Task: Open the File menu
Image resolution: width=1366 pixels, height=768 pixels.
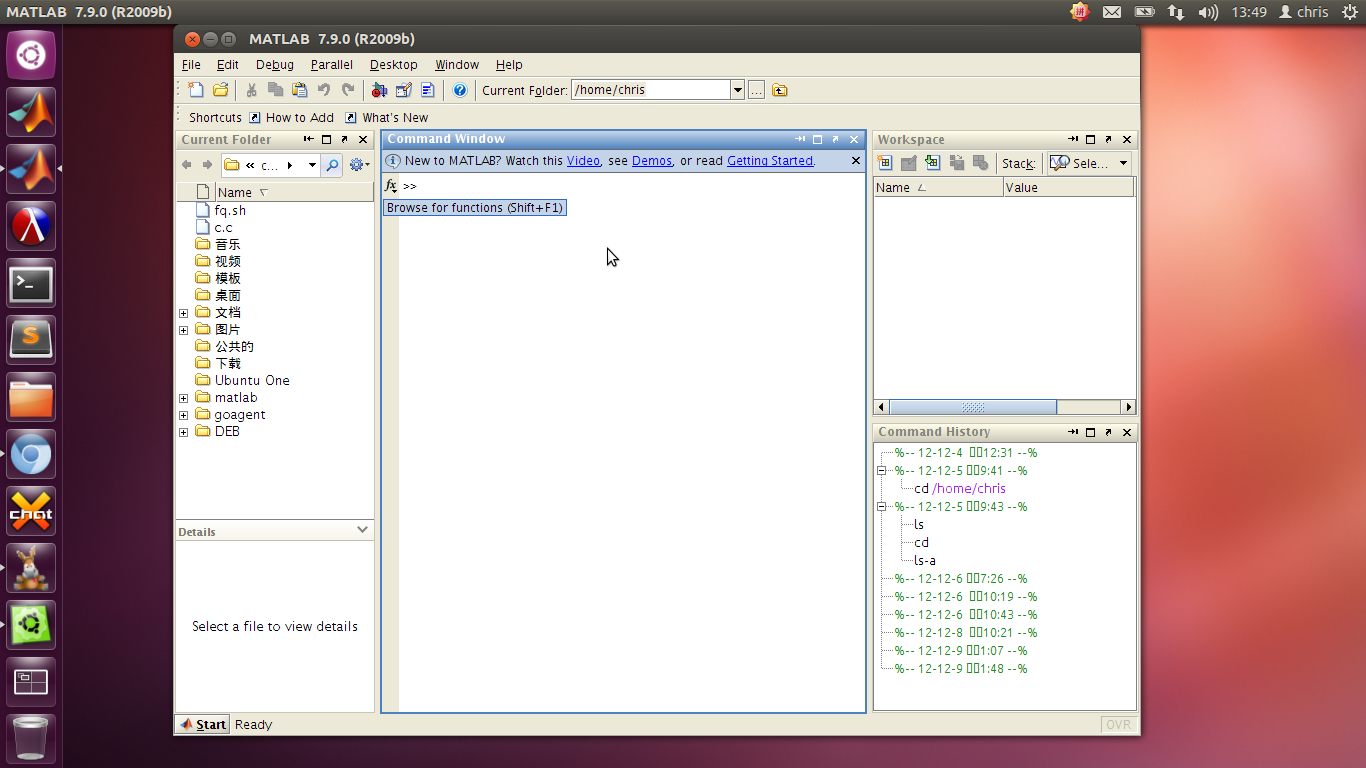Action: tap(191, 65)
